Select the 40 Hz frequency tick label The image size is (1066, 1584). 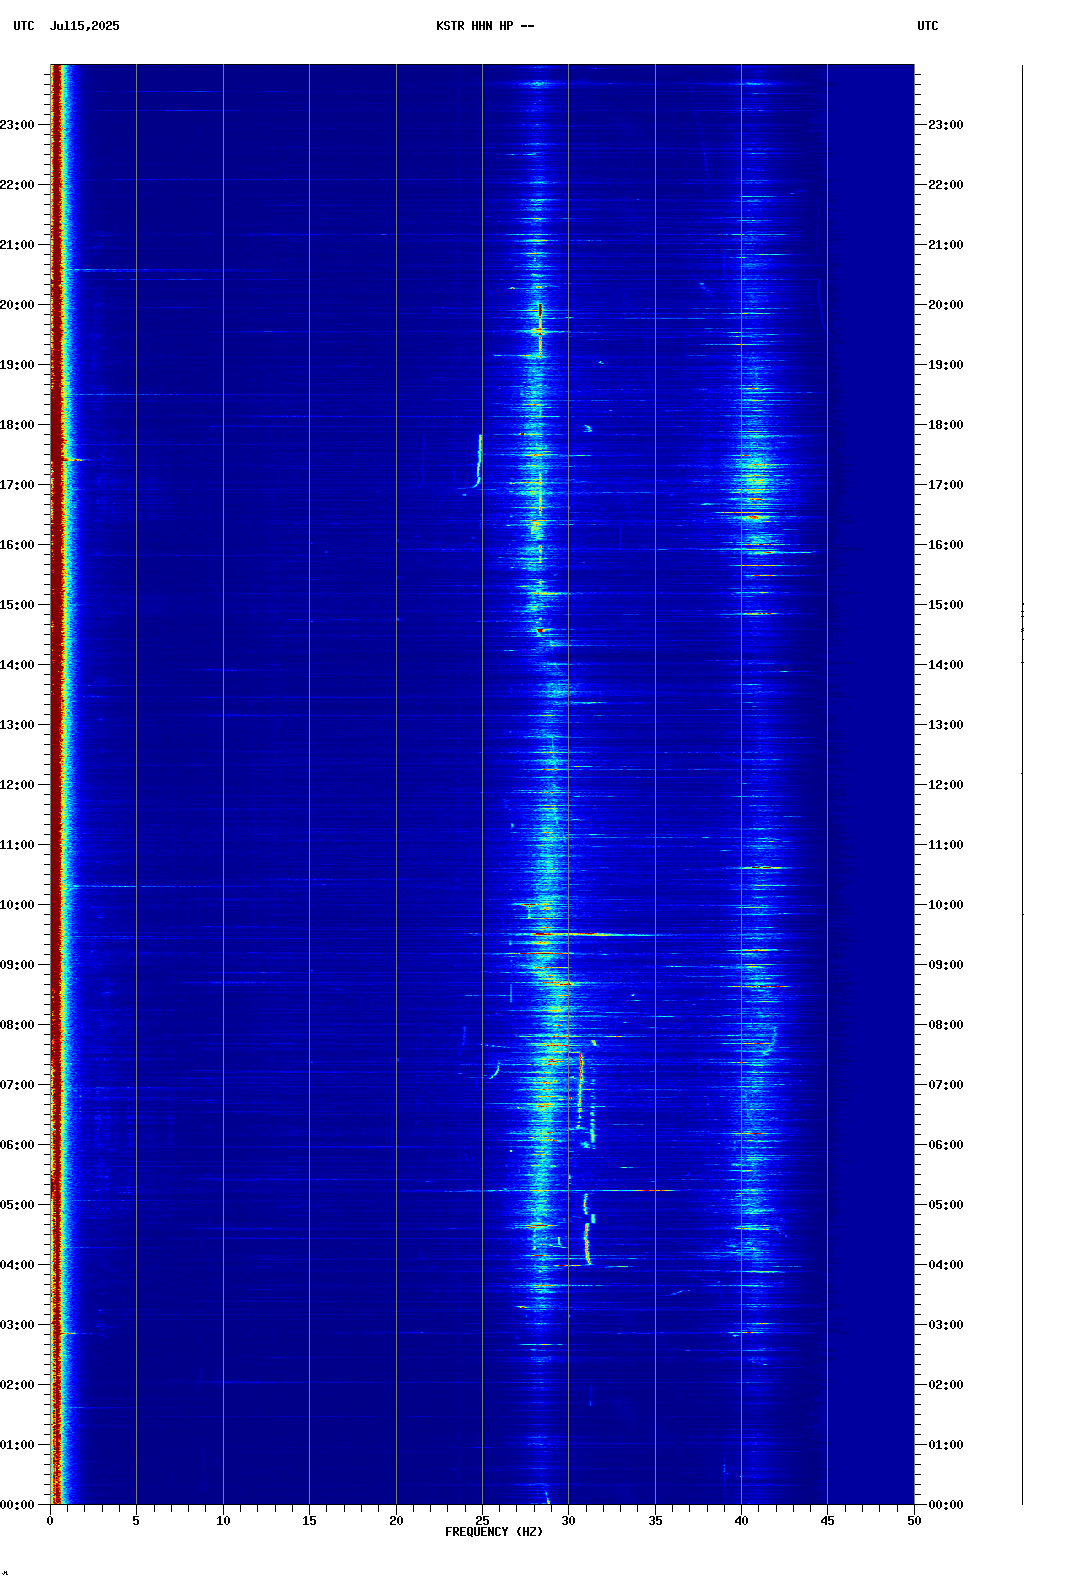(741, 1521)
